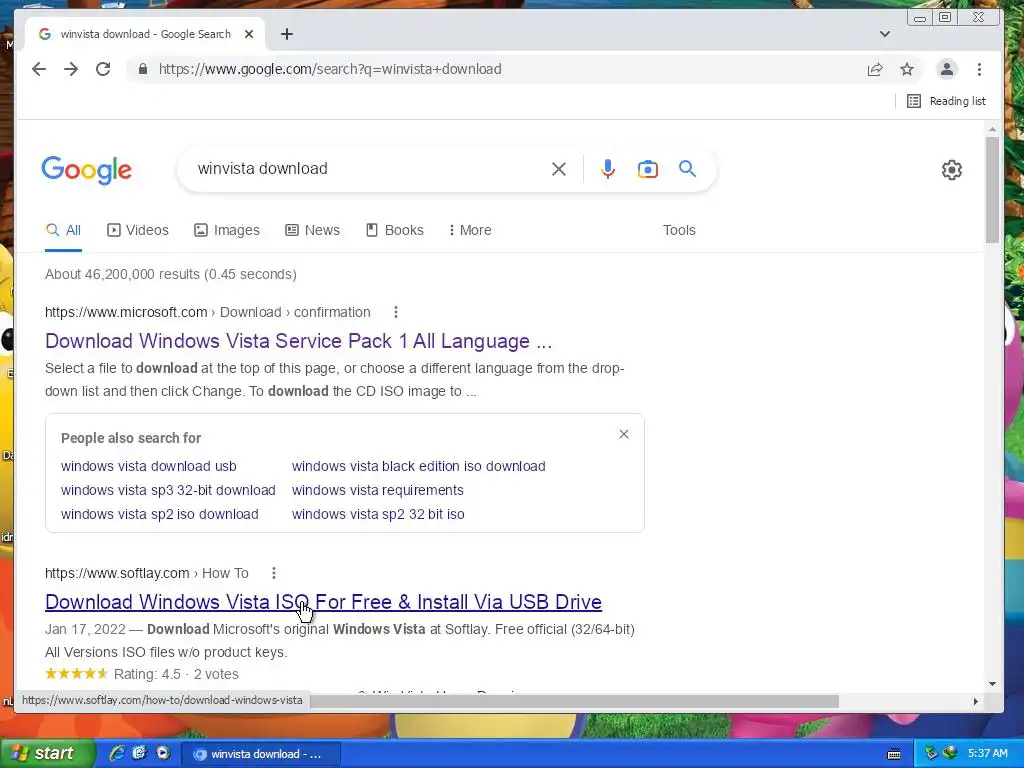The width and height of the screenshot is (1024, 768).
Task: Click the scroll down arrow
Action: pyautogui.click(x=992, y=684)
